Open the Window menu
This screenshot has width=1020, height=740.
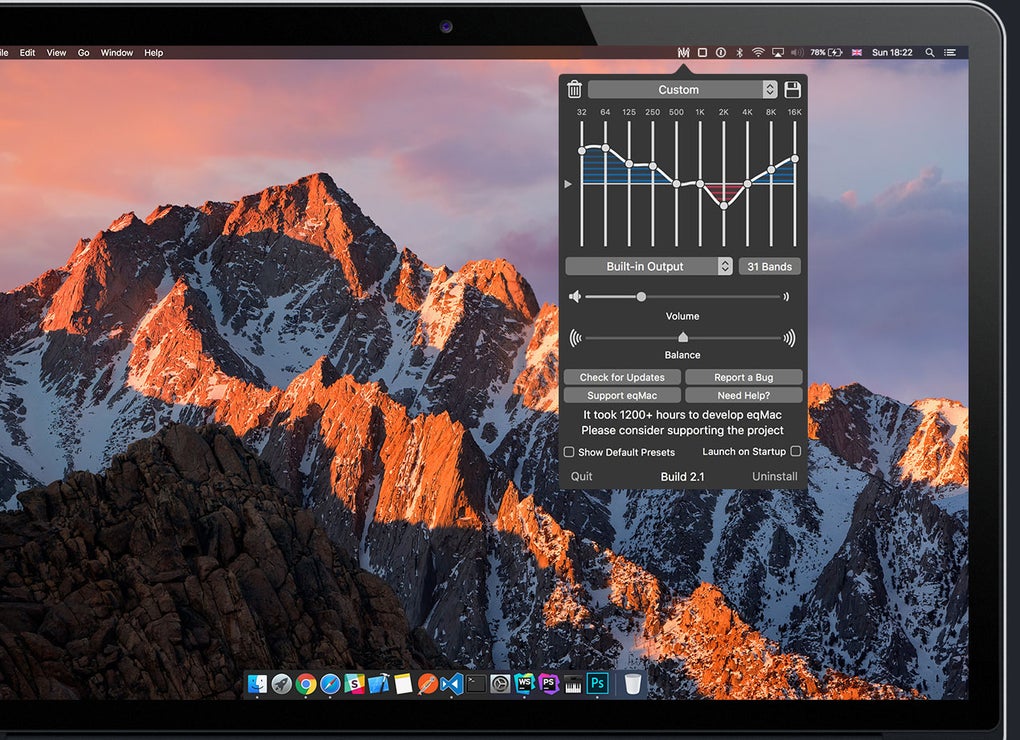click(116, 53)
